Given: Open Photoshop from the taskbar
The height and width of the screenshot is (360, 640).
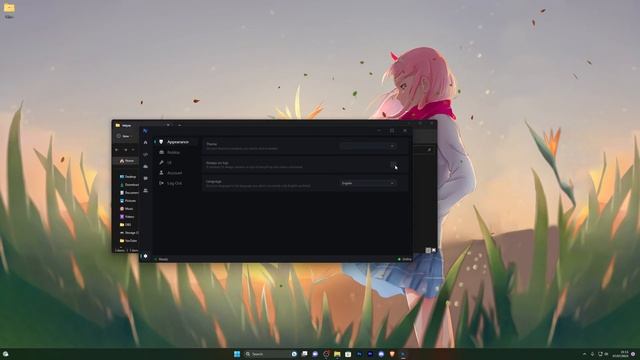Looking at the screenshot, I should coord(359,354).
